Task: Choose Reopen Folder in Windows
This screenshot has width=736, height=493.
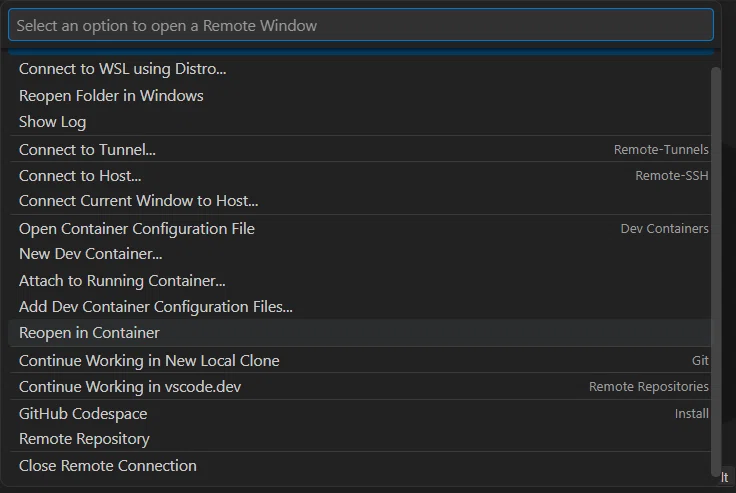Action: tap(360, 95)
